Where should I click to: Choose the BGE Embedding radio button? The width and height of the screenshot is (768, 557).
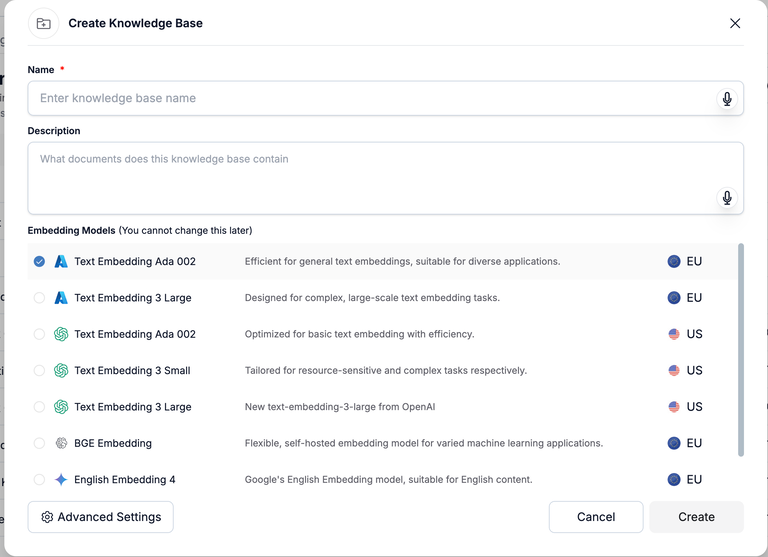pyautogui.click(x=39, y=443)
